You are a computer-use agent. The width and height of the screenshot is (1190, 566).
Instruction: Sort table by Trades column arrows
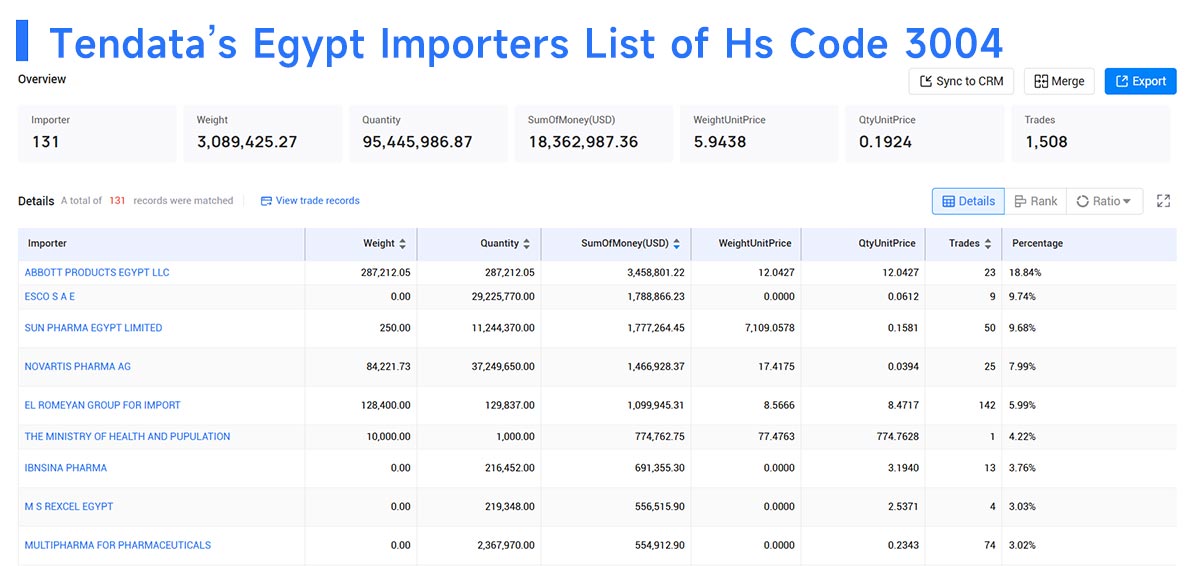987,244
